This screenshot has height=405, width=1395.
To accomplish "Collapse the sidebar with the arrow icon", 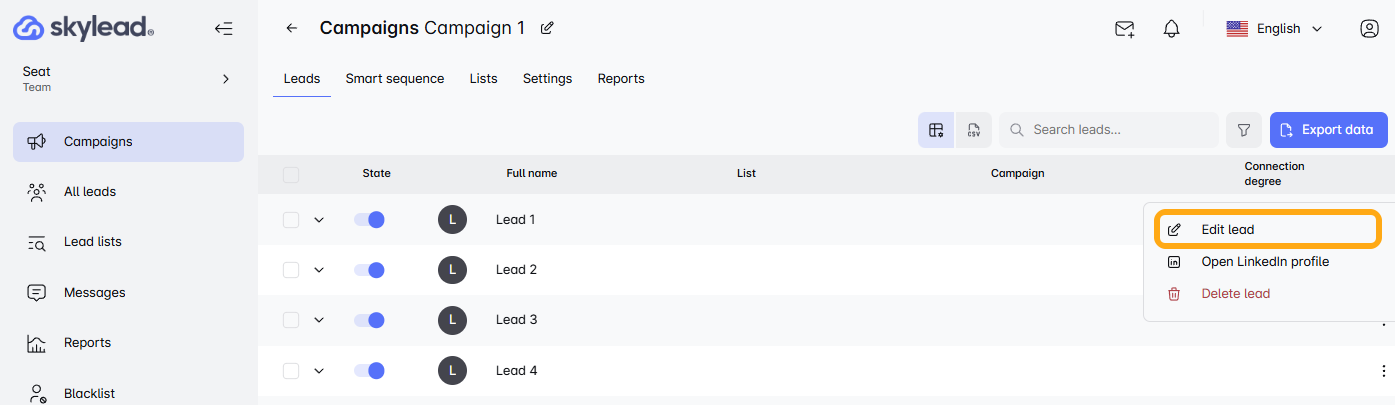I will (224, 29).
